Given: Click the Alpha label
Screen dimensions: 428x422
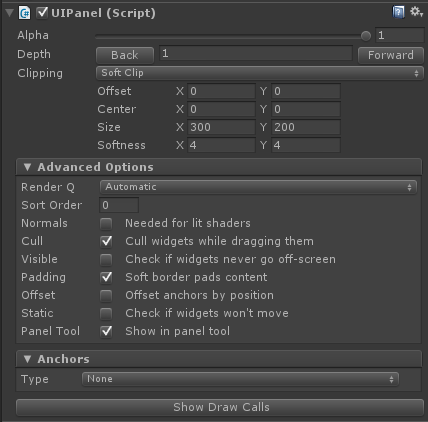Looking at the screenshot, I should pos(33,35).
